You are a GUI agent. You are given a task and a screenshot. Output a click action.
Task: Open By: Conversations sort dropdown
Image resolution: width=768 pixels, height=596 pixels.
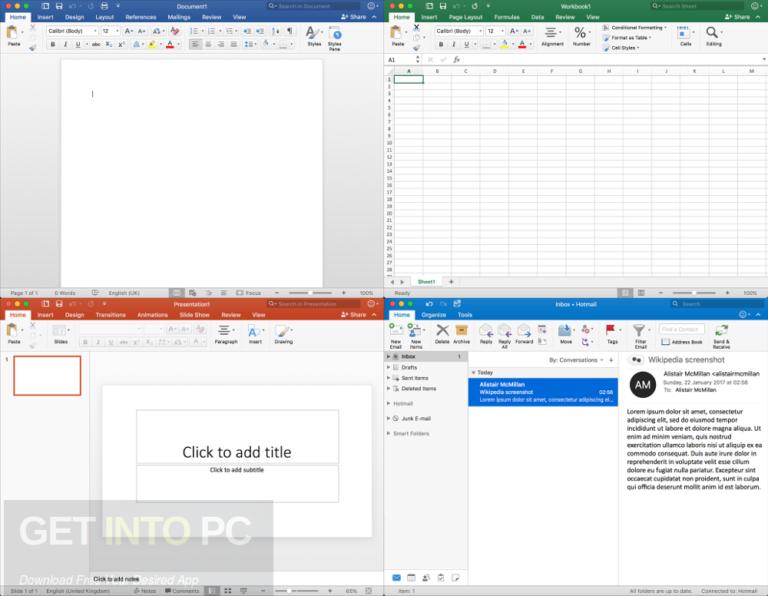click(x=576, y=360)
